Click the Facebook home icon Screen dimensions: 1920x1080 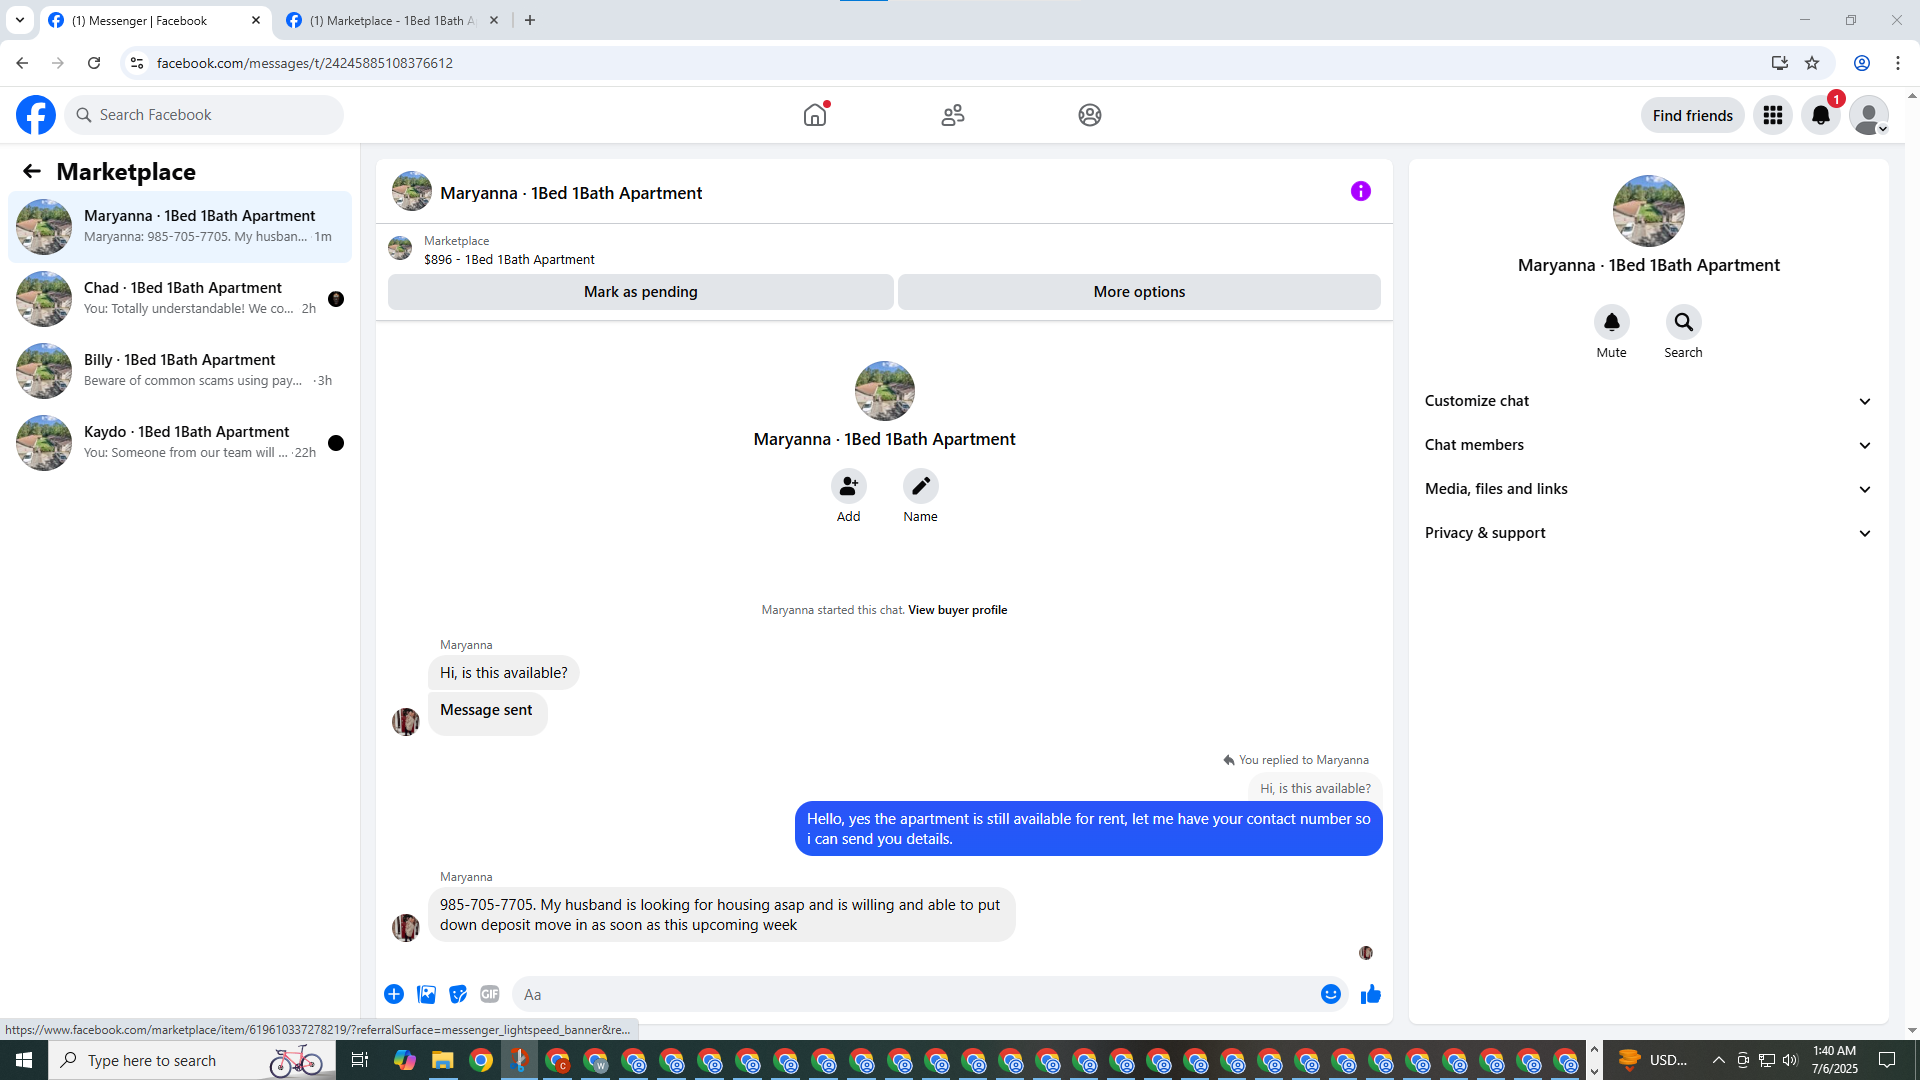click(x=815, y=115)
